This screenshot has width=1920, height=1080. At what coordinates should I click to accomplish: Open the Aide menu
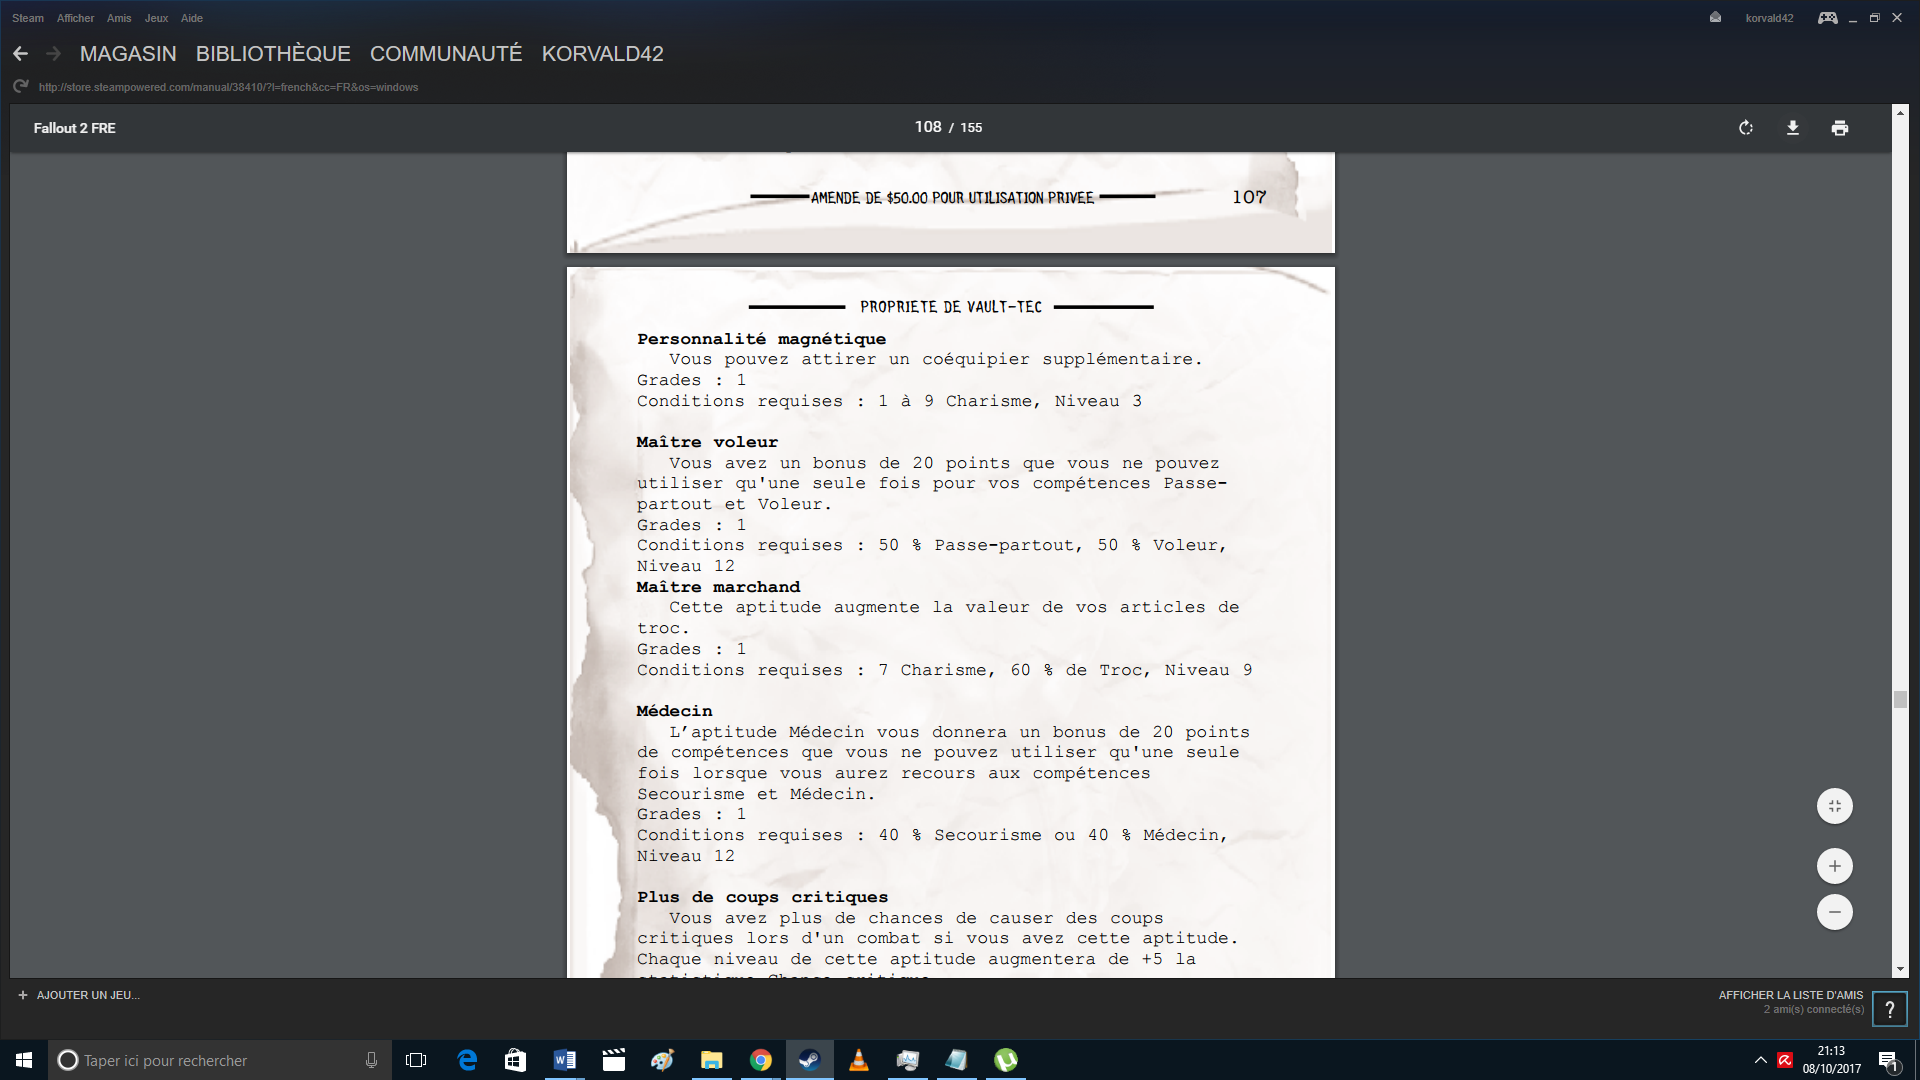point(192,18)
